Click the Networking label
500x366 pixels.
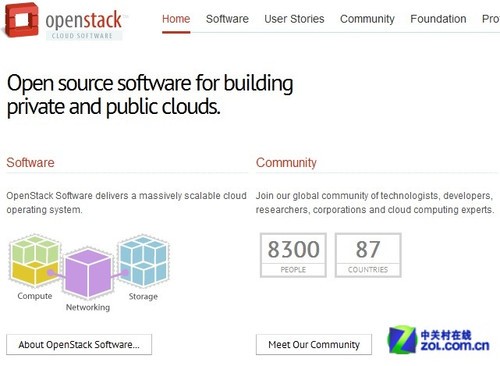click(x=88, y=307)
